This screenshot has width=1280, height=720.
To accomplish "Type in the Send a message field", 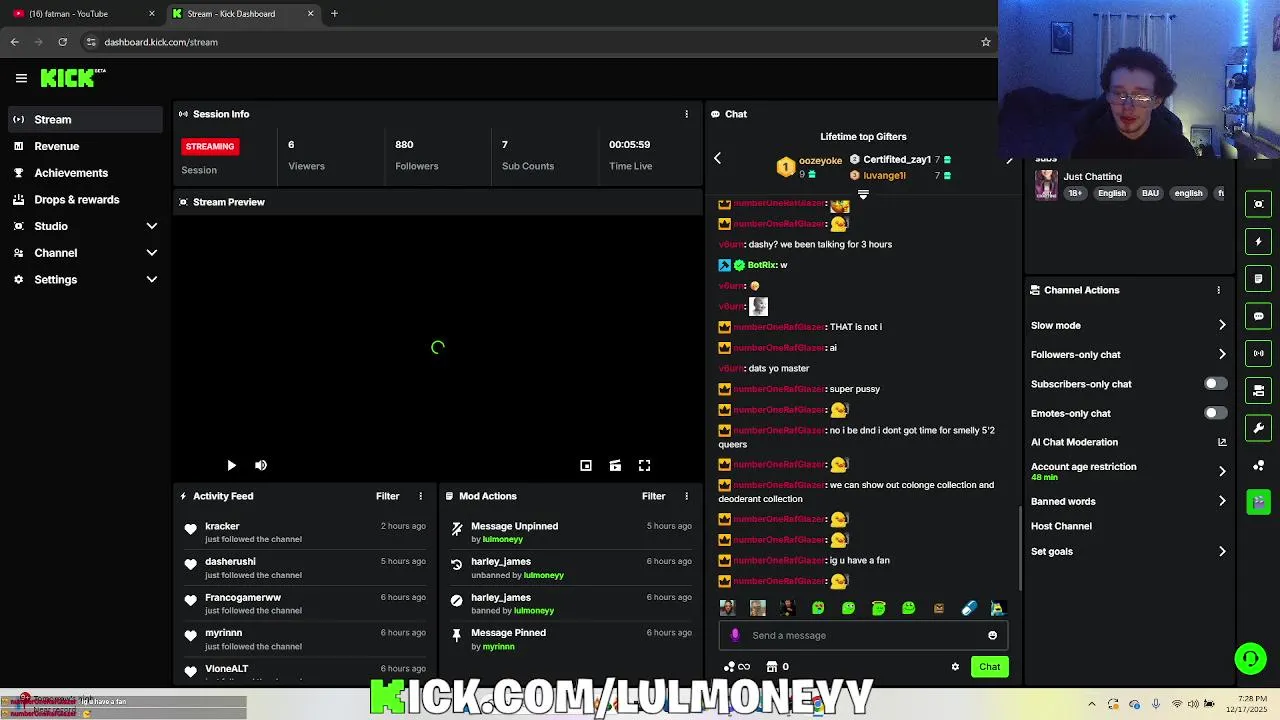I will pos(865,635).
